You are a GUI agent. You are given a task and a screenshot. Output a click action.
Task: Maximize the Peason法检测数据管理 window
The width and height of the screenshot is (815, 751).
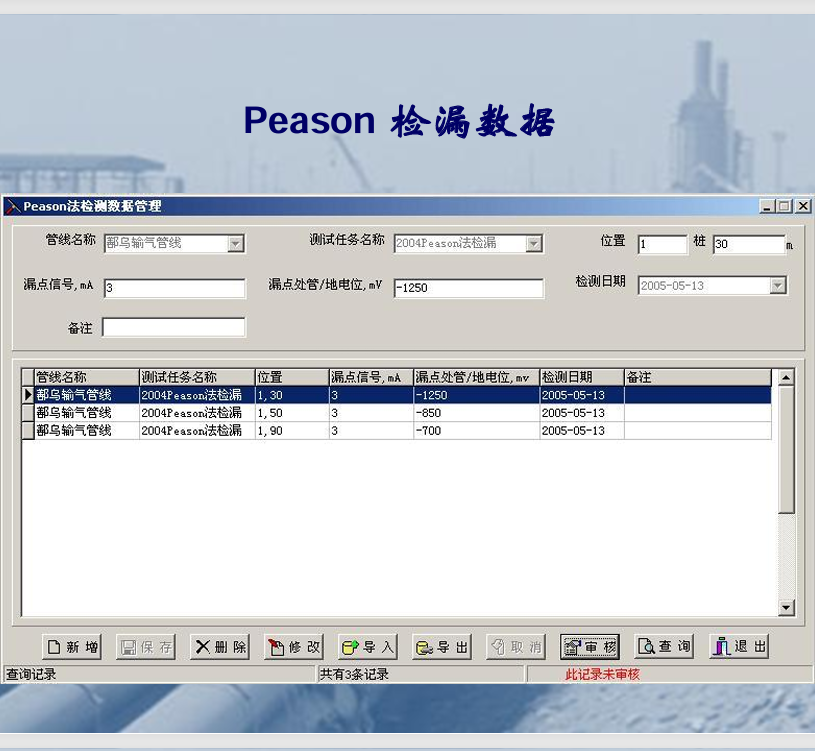point(784,206)
